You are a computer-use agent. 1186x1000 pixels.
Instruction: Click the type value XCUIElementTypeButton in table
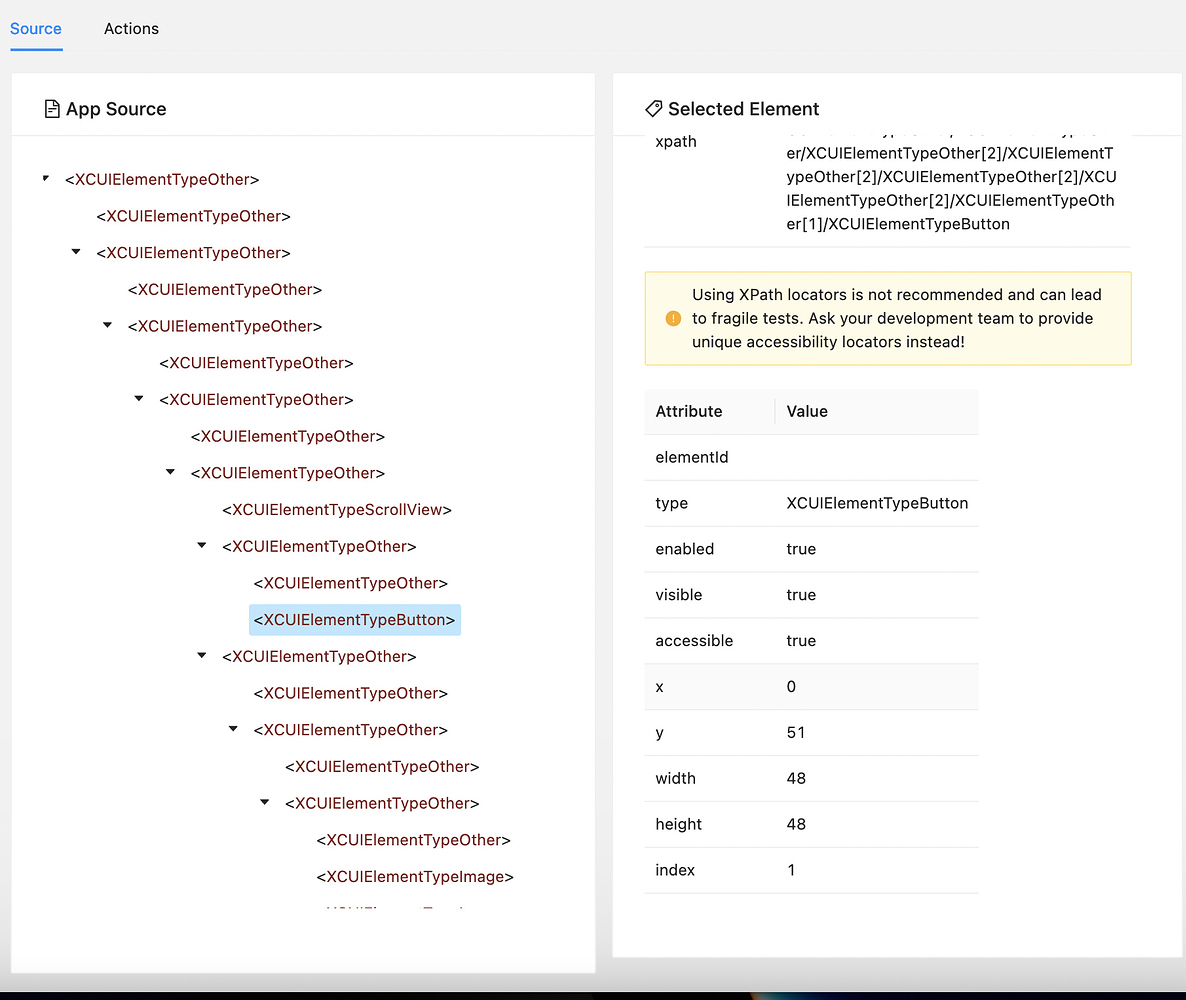(877, 503)
